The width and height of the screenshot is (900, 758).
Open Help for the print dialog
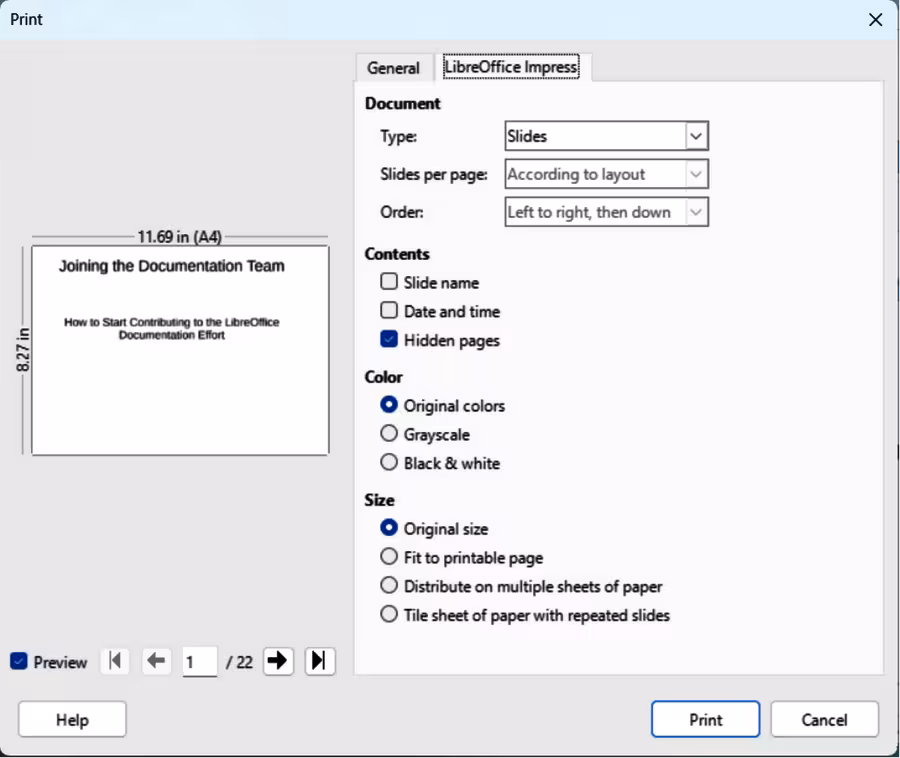point(72,720)
